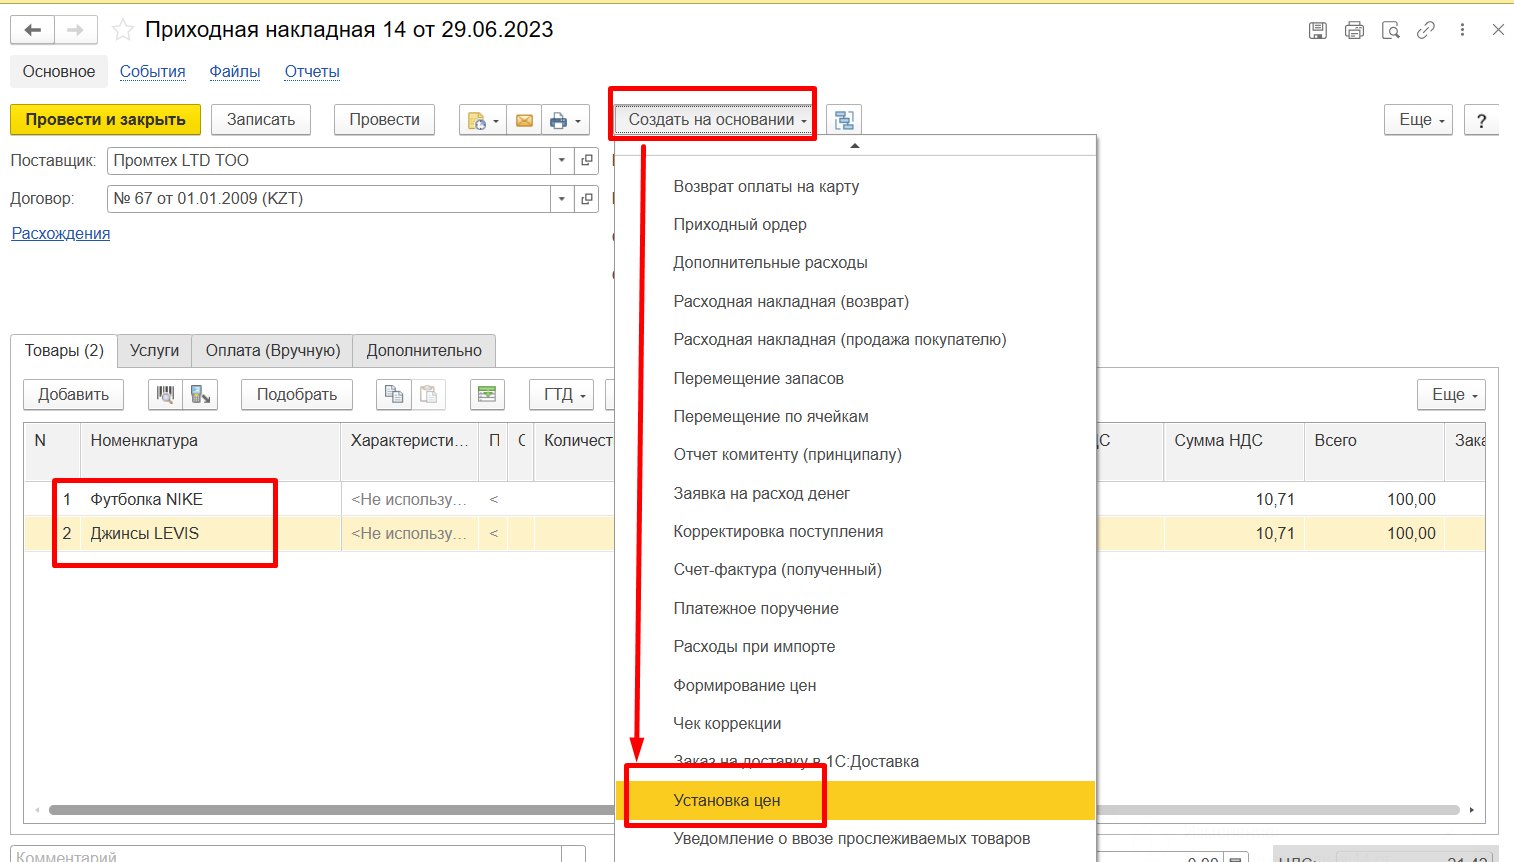Expand the Поставщик field dropdown arrow
The height and width of the screenshot is (862, 1514).
click(x=562, y=160)
